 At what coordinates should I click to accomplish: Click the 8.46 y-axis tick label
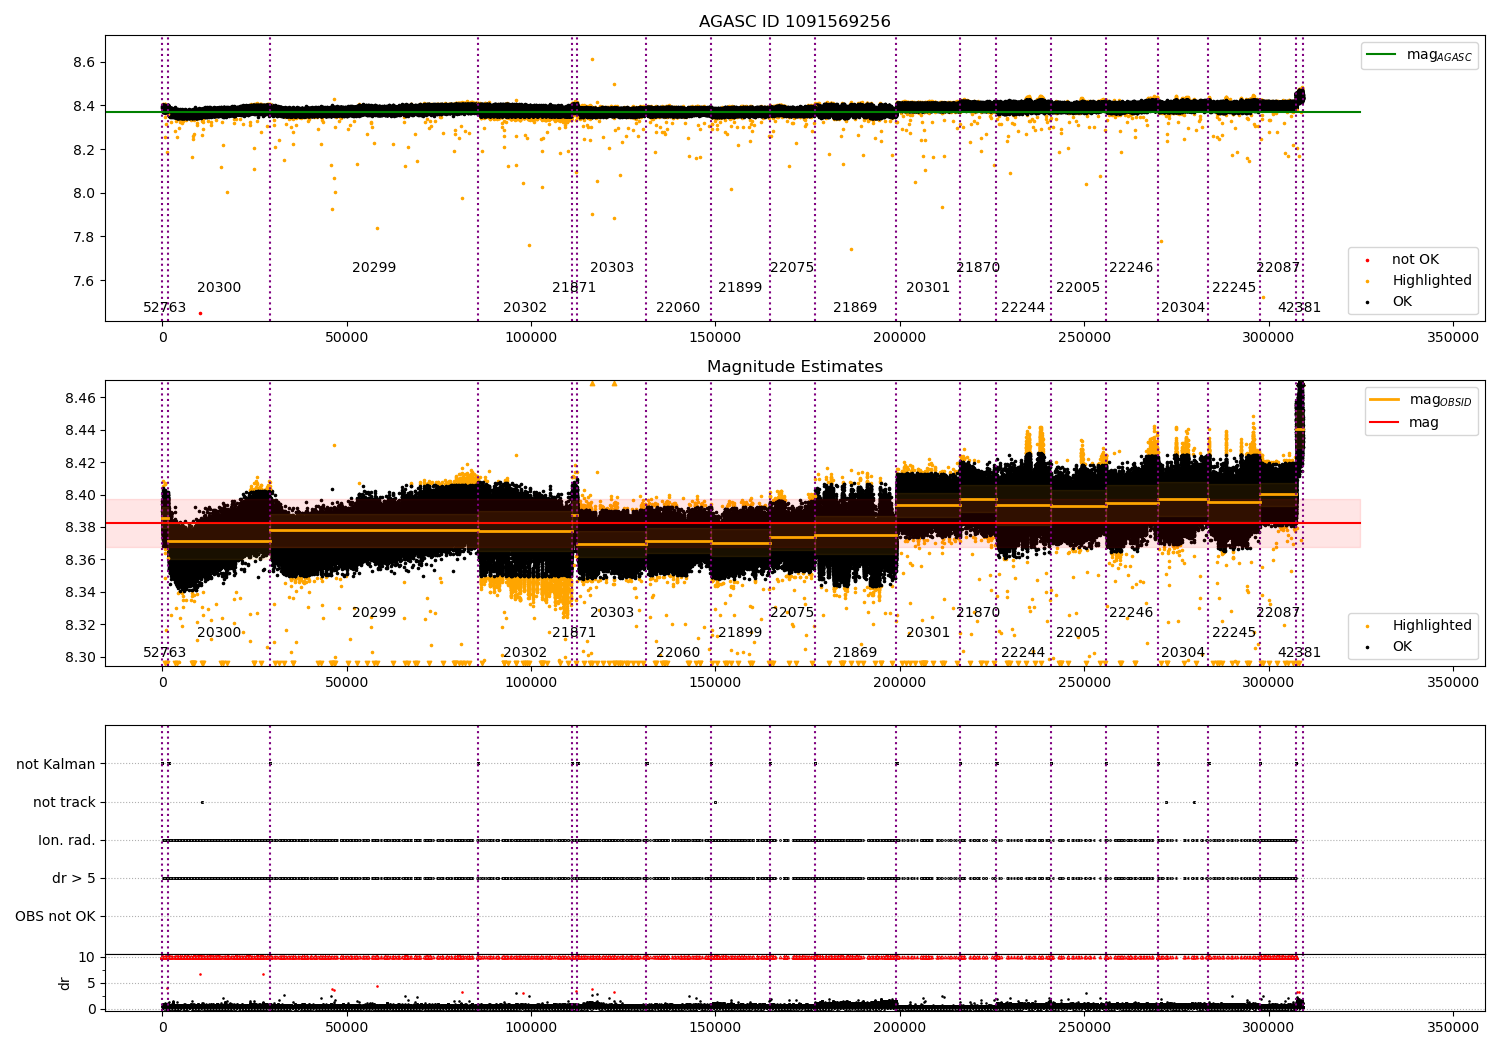pos(80,398)
